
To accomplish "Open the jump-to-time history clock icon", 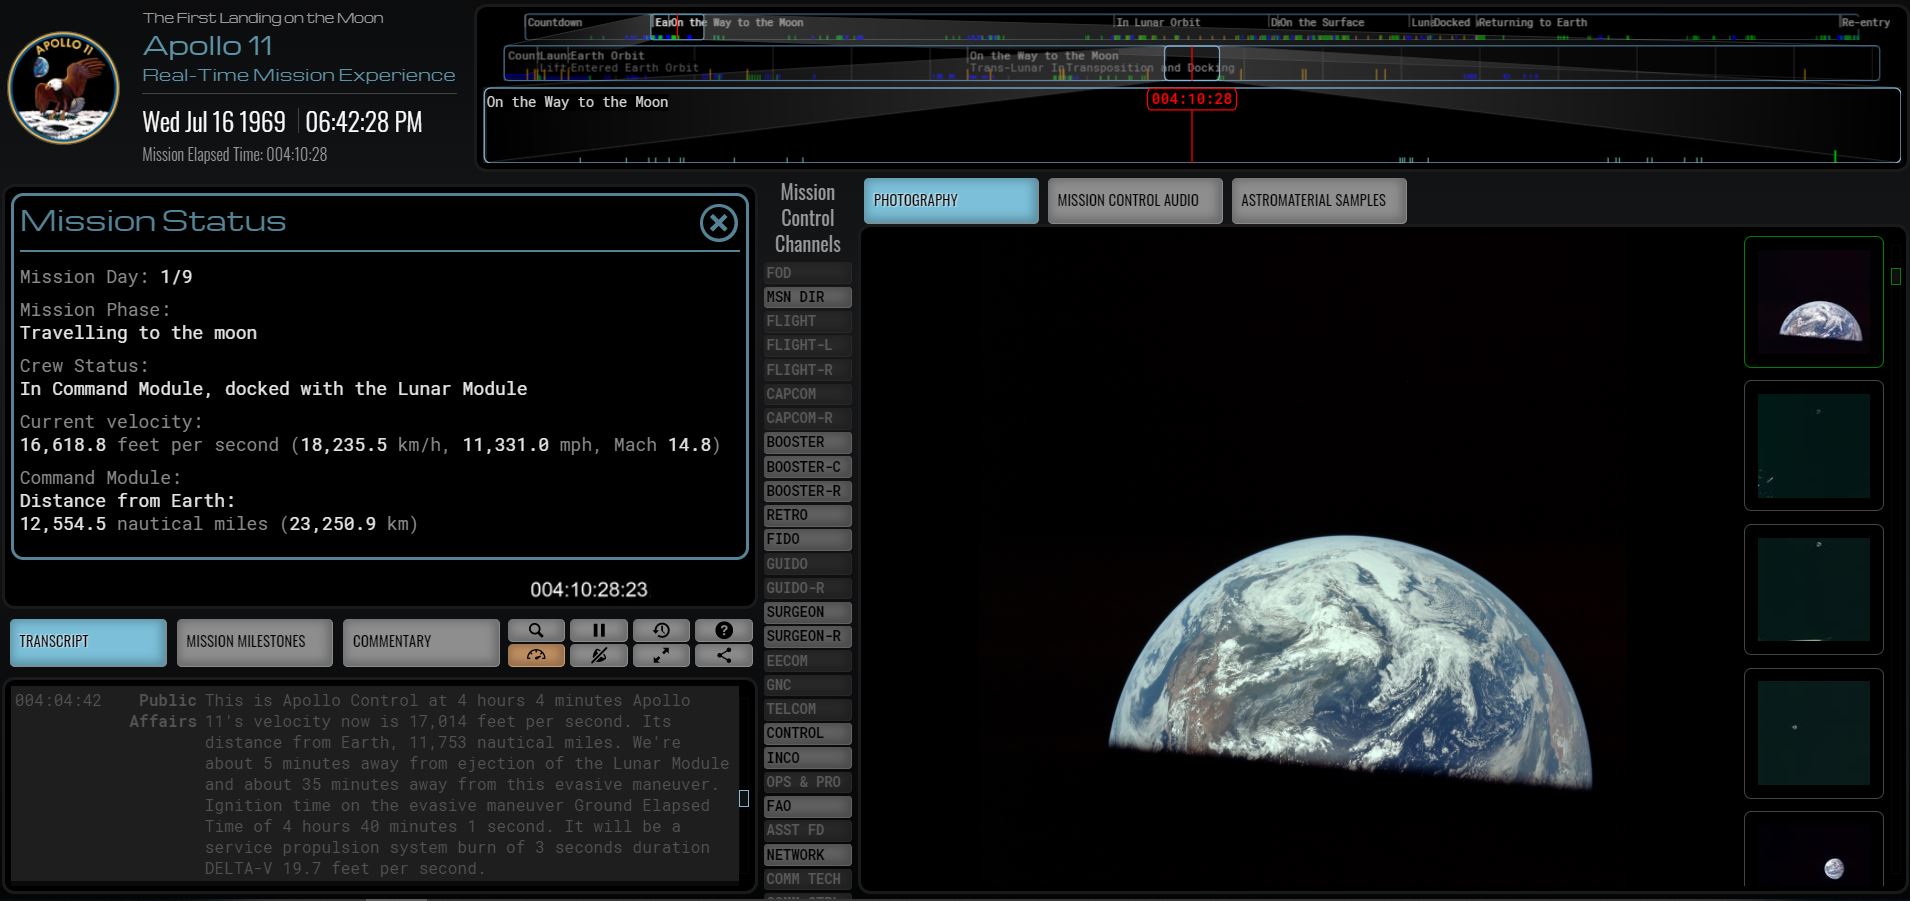I will [661, 630].
